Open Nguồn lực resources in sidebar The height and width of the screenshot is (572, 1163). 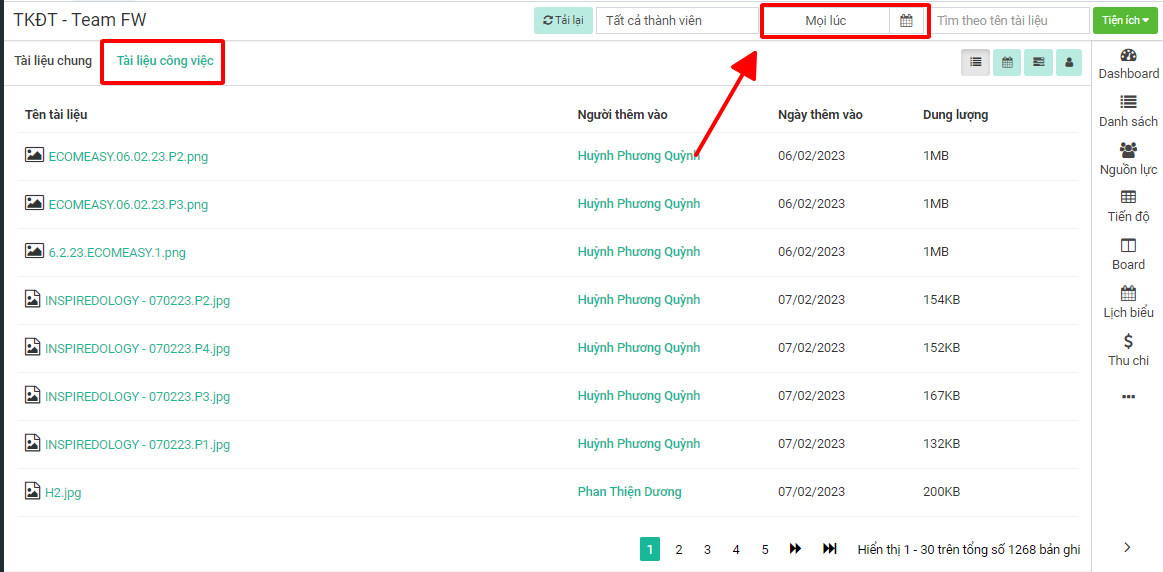[1128, 159]
